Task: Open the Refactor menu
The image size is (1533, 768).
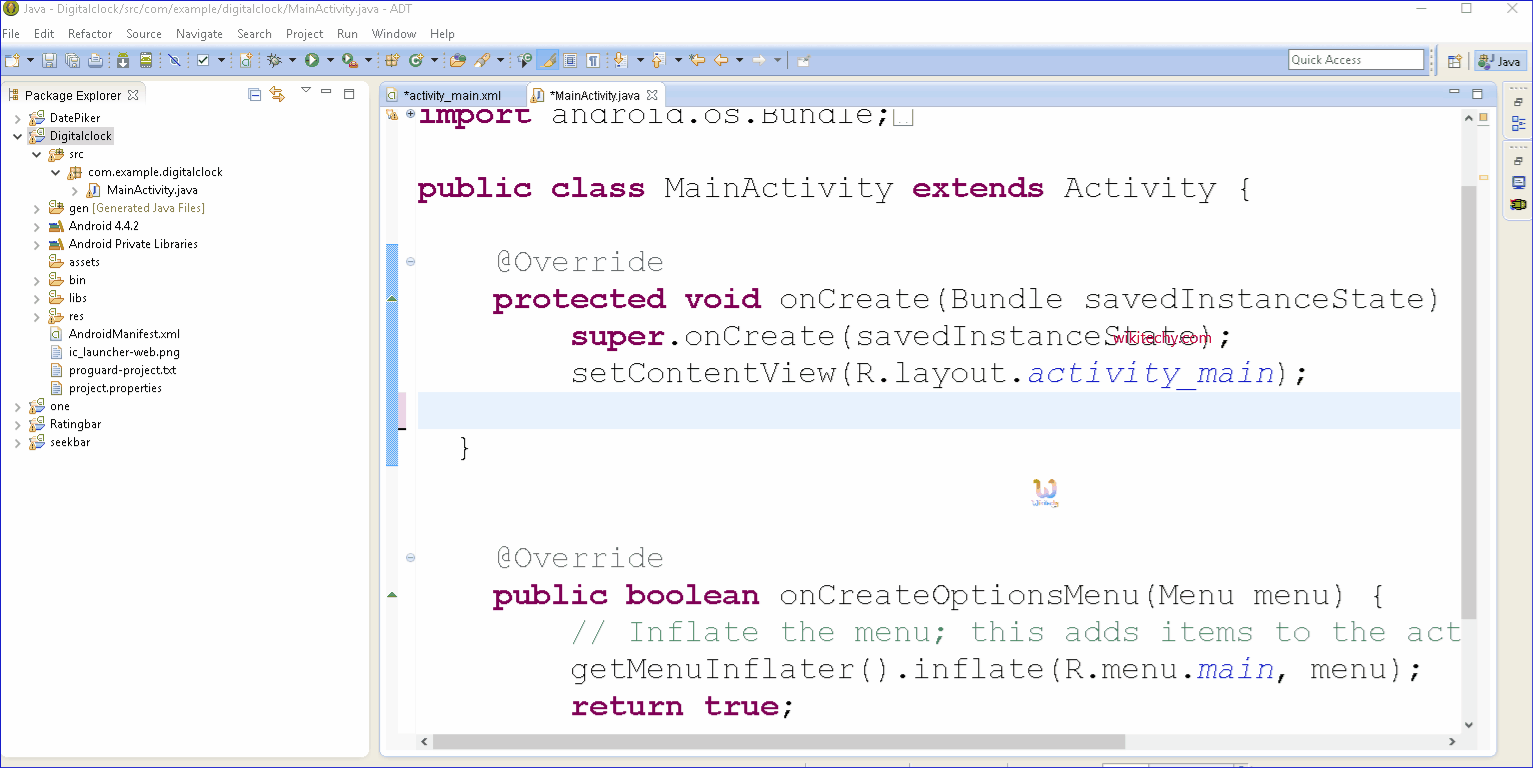Action: (x=90, y=34)
